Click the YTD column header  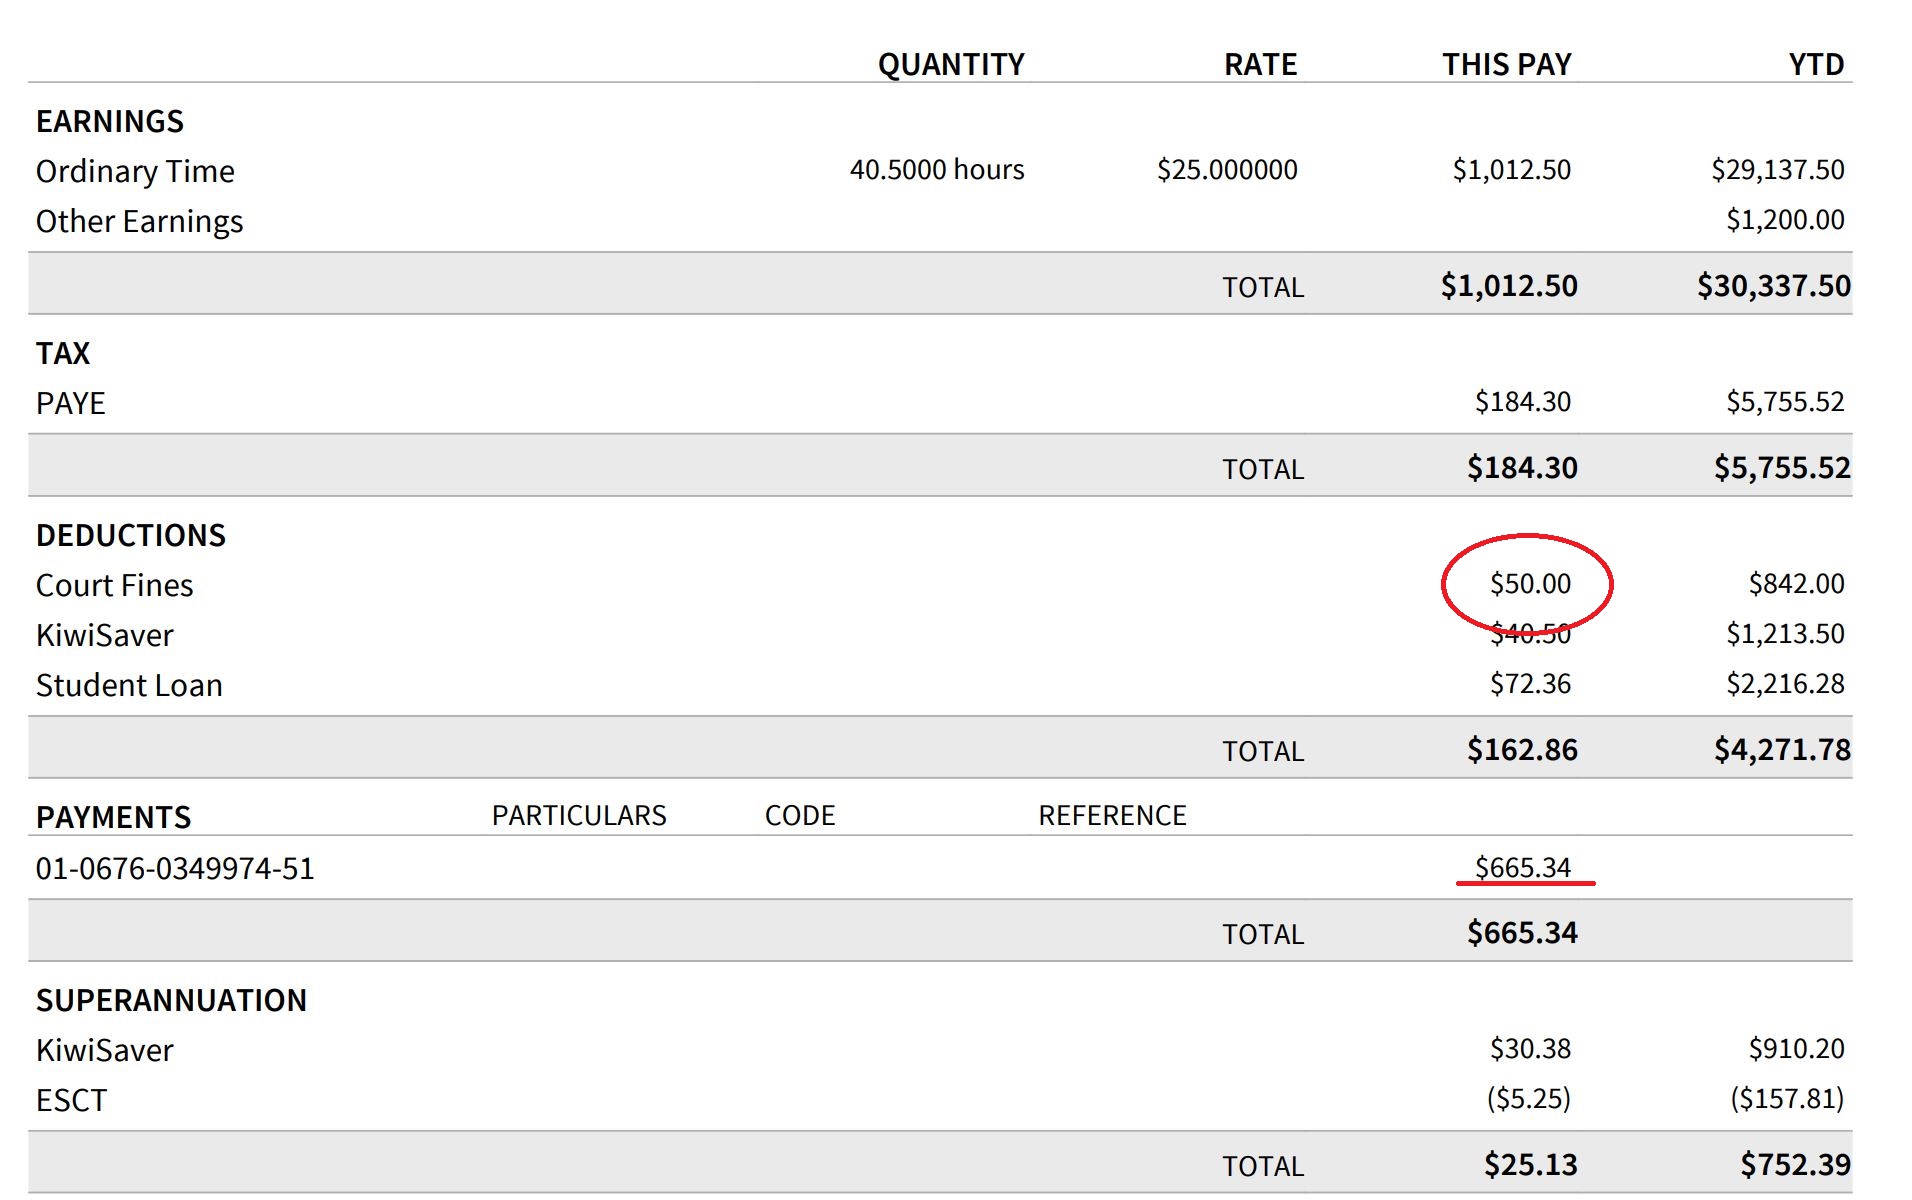[1816, 65]
